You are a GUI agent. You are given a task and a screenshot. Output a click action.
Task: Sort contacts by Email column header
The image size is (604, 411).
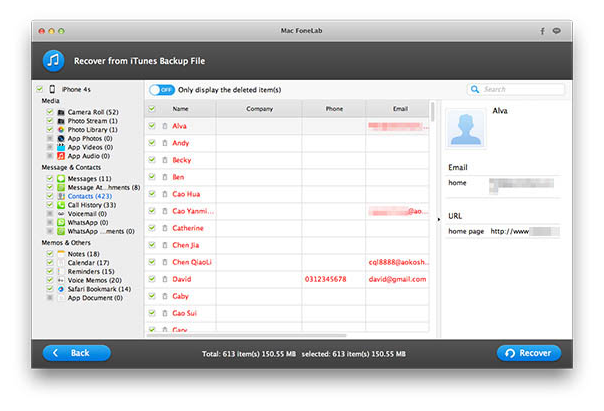pyautogui.click(x=400, y=108)
